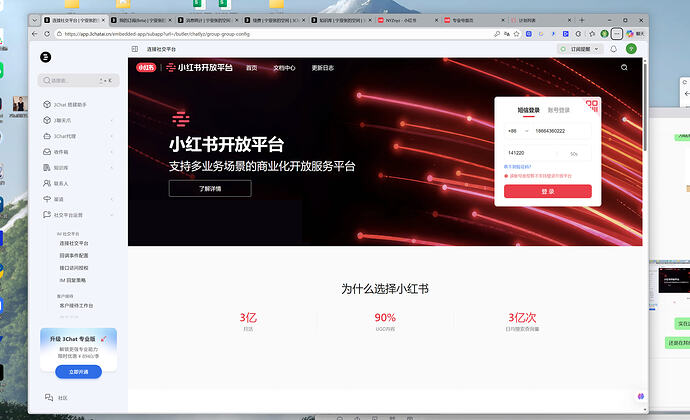Reload the page with refresh icon

click(x=47, y=34)
